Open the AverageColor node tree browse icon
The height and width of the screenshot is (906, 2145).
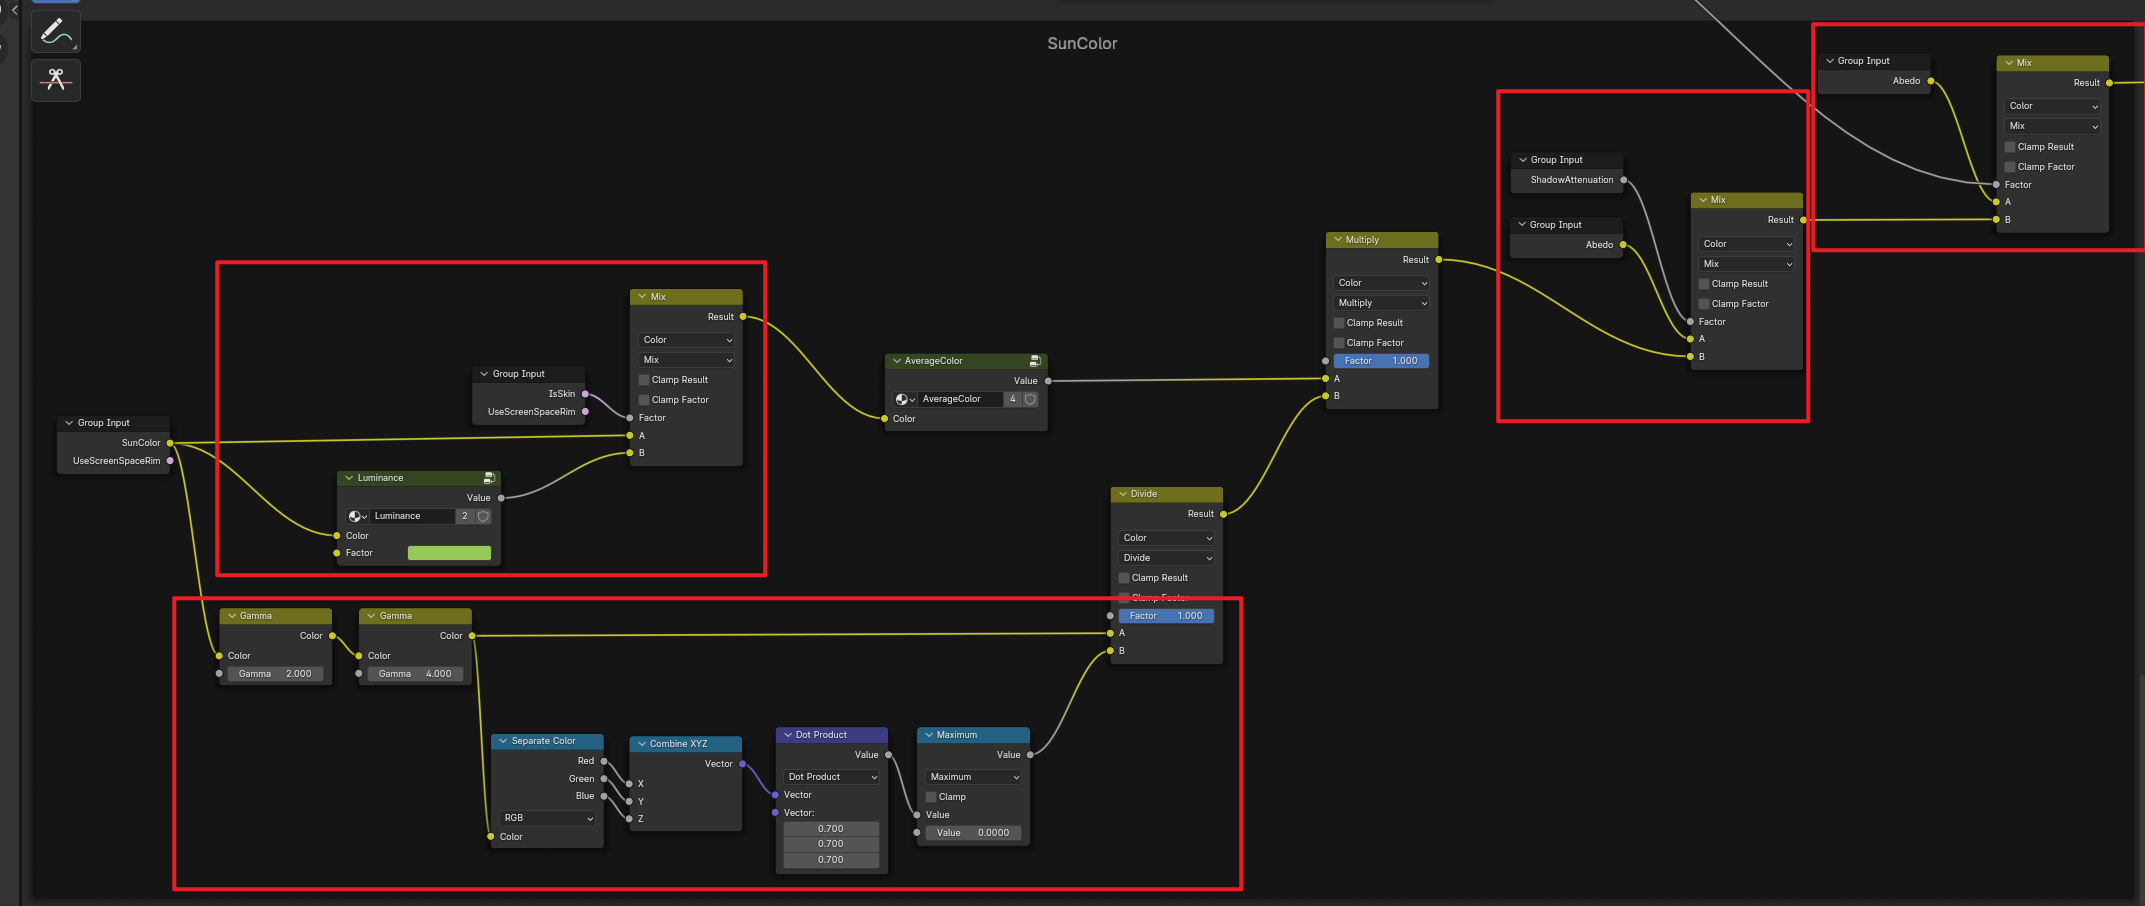tap(904, 399)
